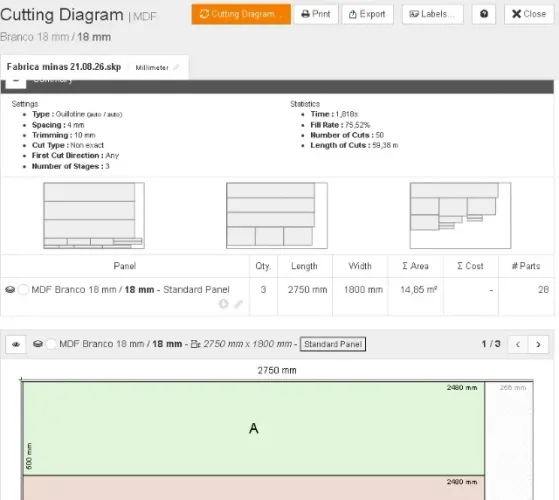This screenshot has width=559, height=500.
Task: Collapse the Summary section toggle
Action: (x=16, y=82)
